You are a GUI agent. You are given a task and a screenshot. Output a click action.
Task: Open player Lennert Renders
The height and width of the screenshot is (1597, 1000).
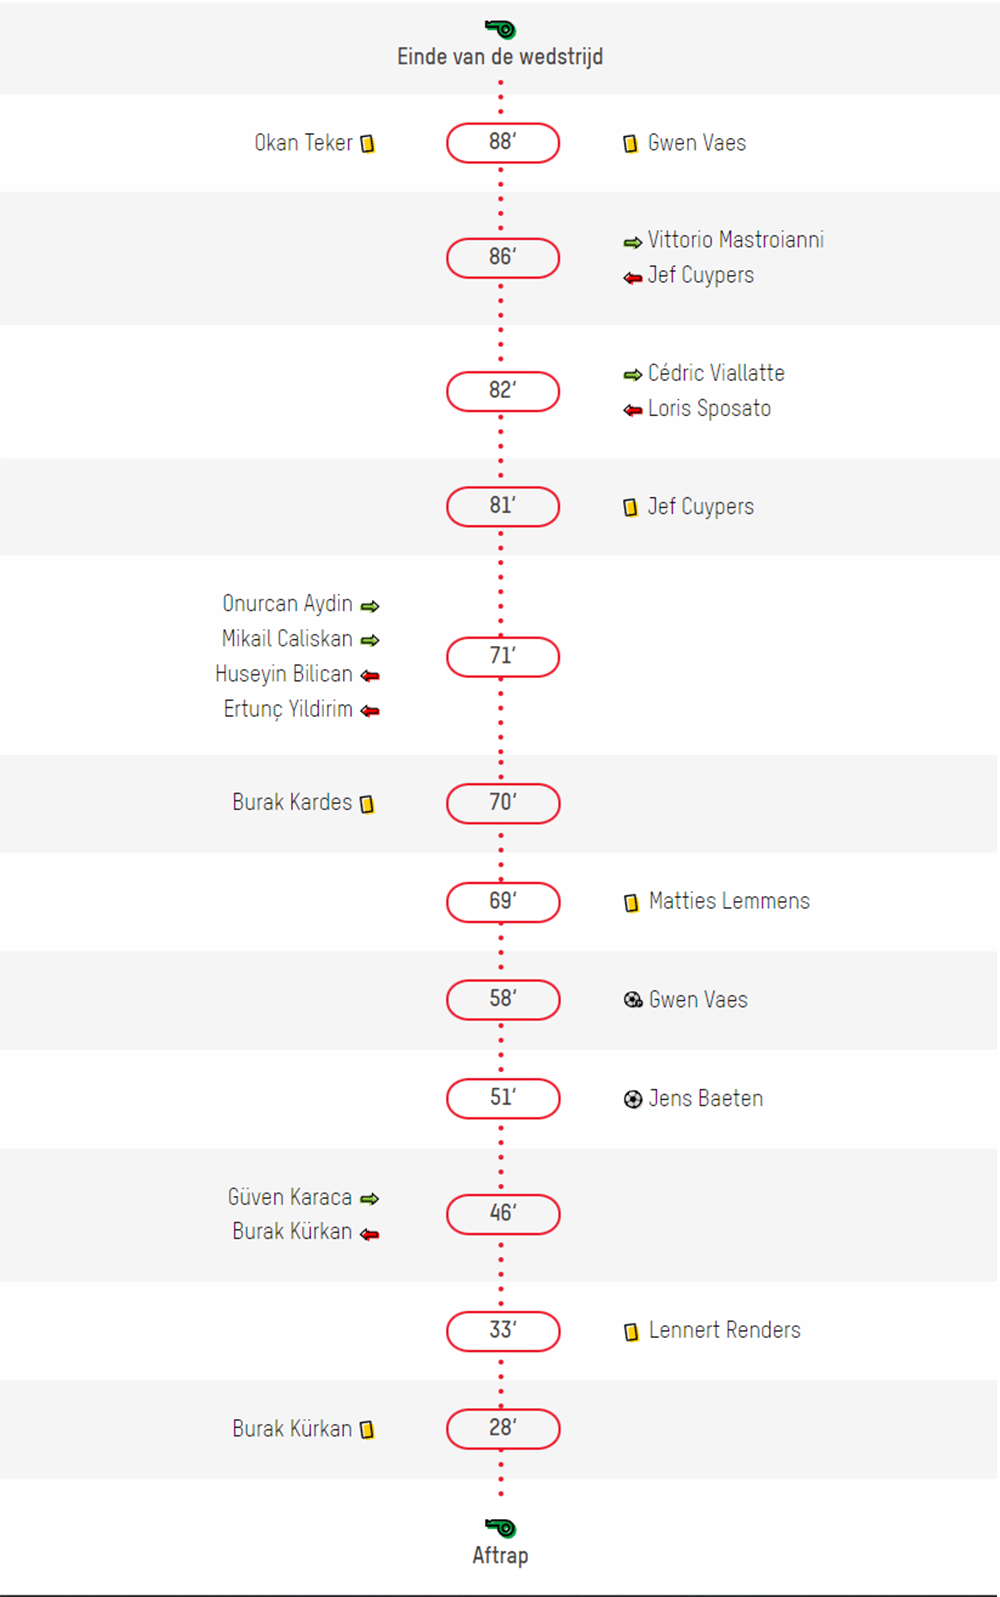click(x=725, y=1330)
